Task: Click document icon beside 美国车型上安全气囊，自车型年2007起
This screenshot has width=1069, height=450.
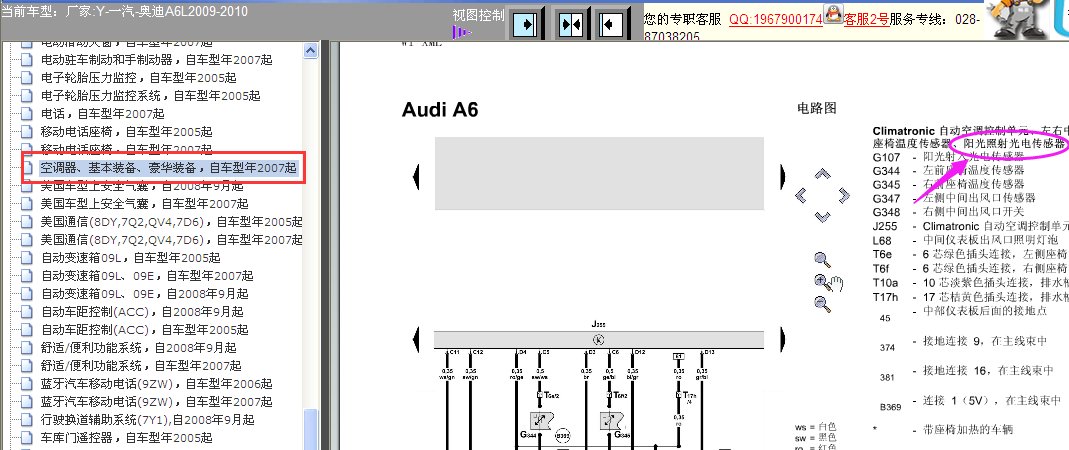Action: pos(27,204)
